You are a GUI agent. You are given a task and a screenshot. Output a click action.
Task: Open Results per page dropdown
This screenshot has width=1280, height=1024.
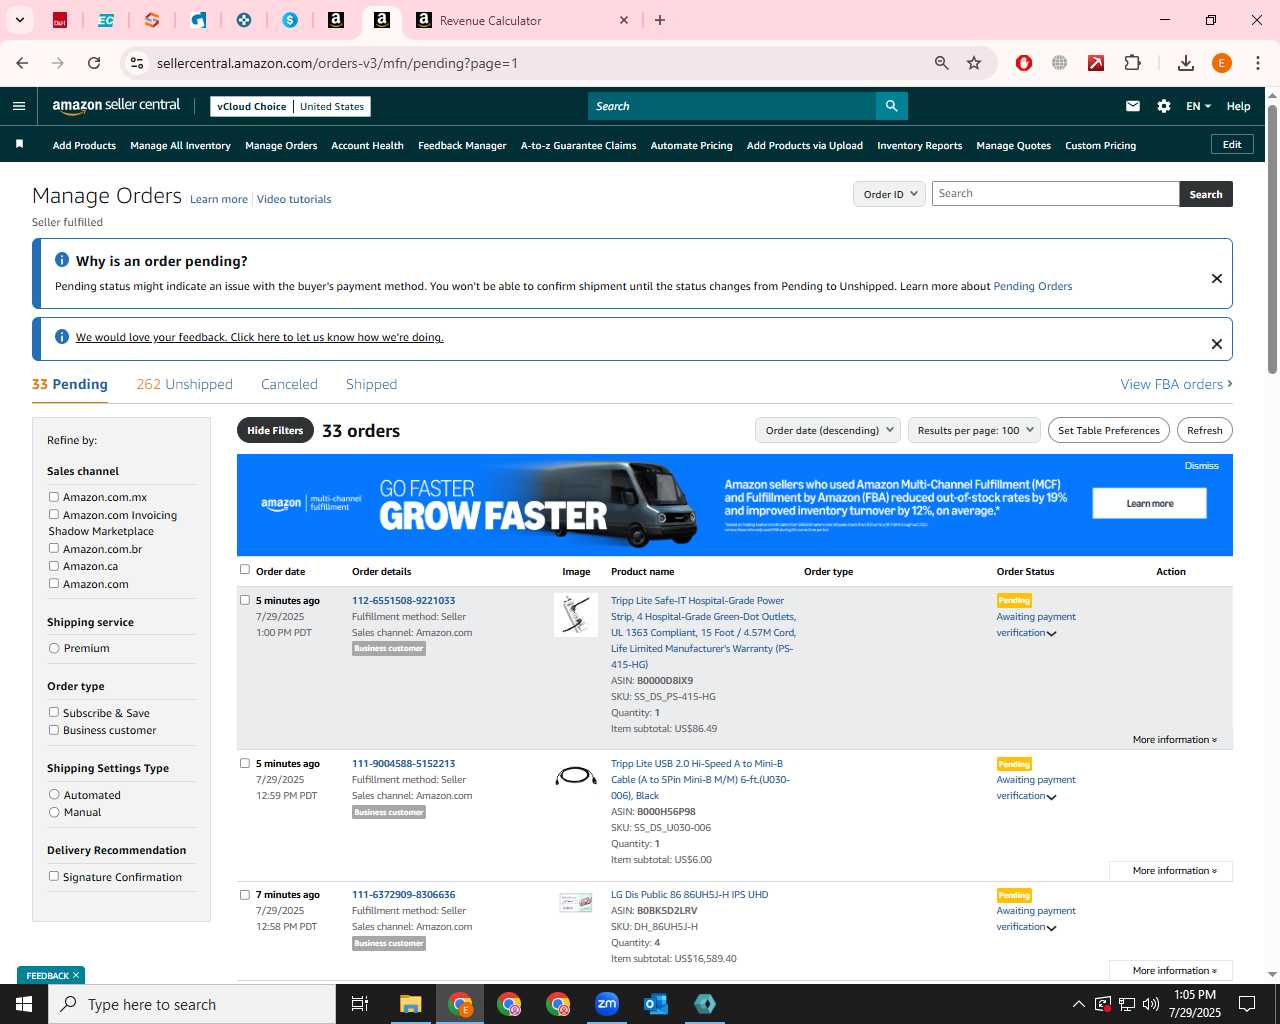click(974, 431)
